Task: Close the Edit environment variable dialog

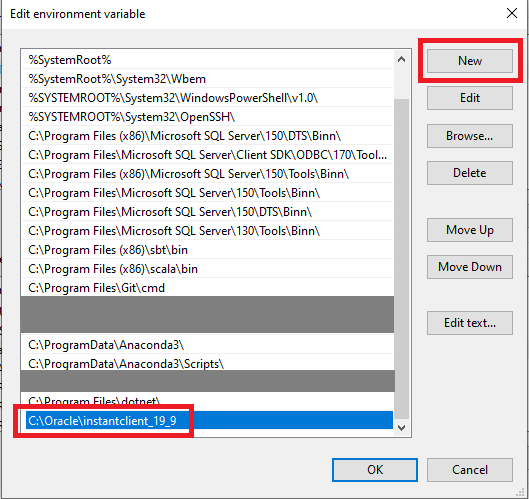Action: tap(512, 13)
